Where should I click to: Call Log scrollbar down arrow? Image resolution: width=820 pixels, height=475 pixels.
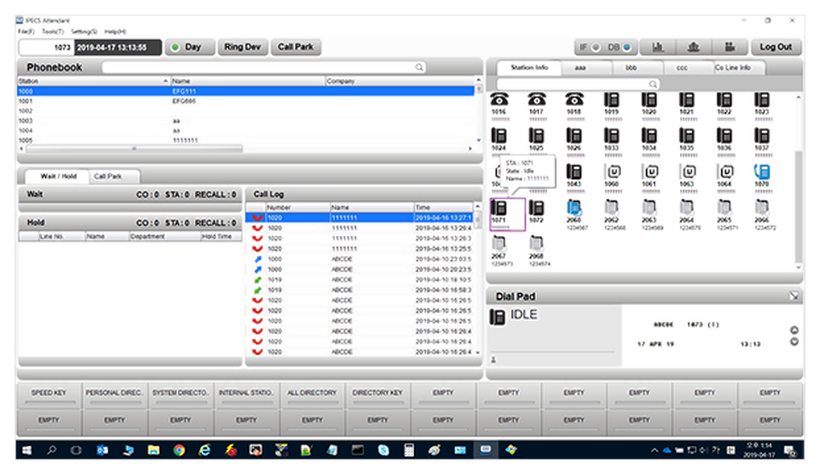(477, 353)
